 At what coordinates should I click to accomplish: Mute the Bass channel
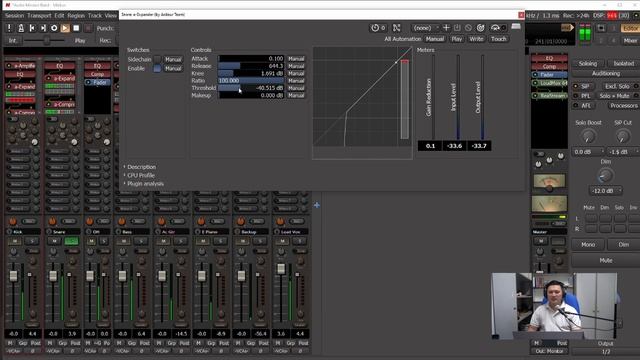pyautogui.click(x=124, y=241)
